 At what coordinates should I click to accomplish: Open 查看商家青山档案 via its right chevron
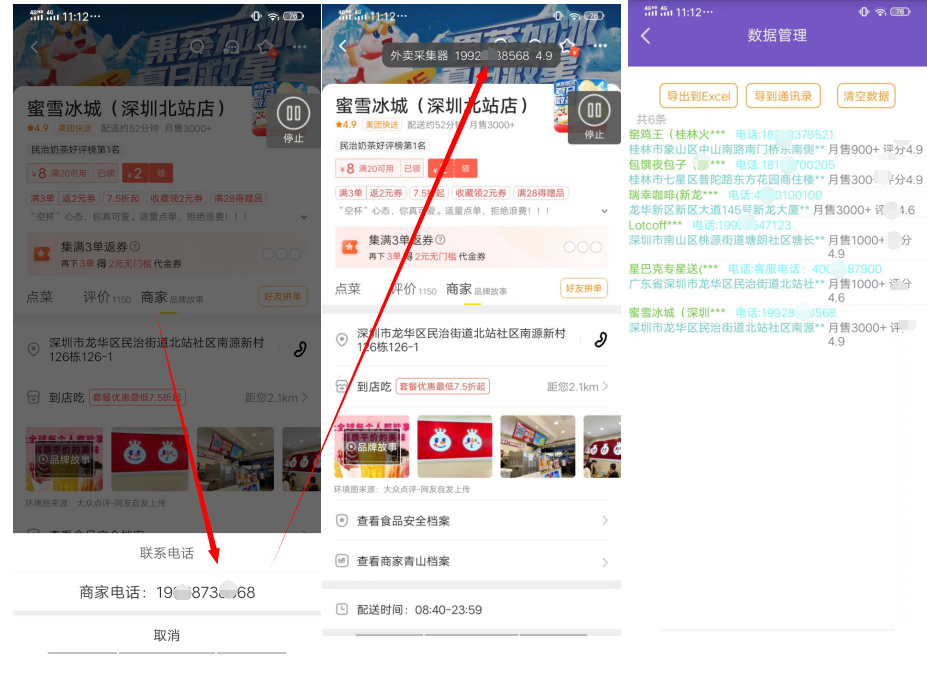click(604, 562)
